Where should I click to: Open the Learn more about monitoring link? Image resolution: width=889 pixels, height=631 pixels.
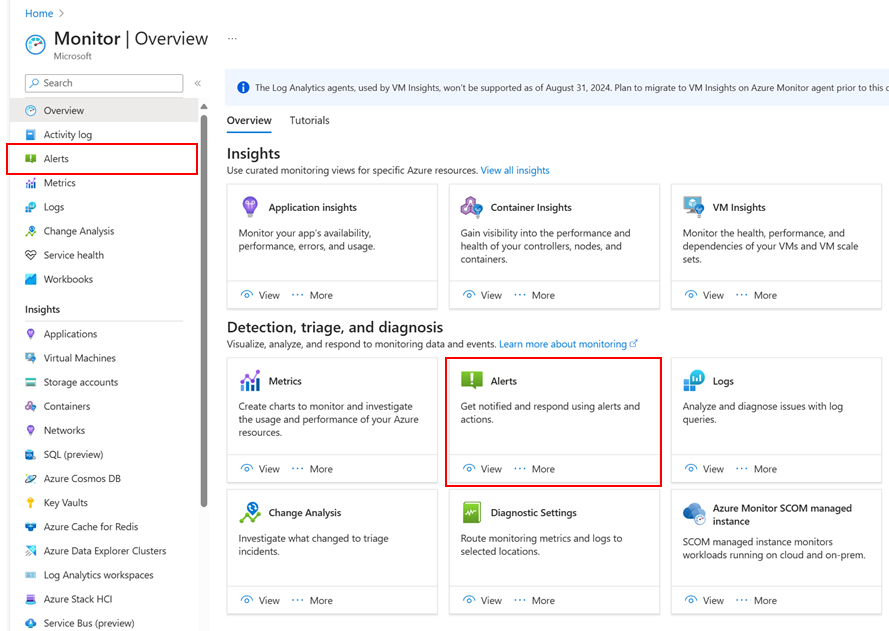[x=568, y=343]
